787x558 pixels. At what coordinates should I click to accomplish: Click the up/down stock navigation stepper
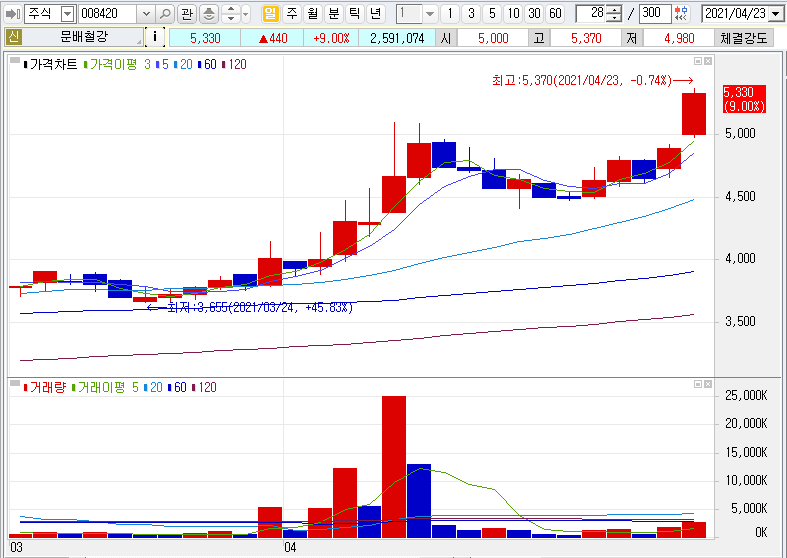click(230, 14)
